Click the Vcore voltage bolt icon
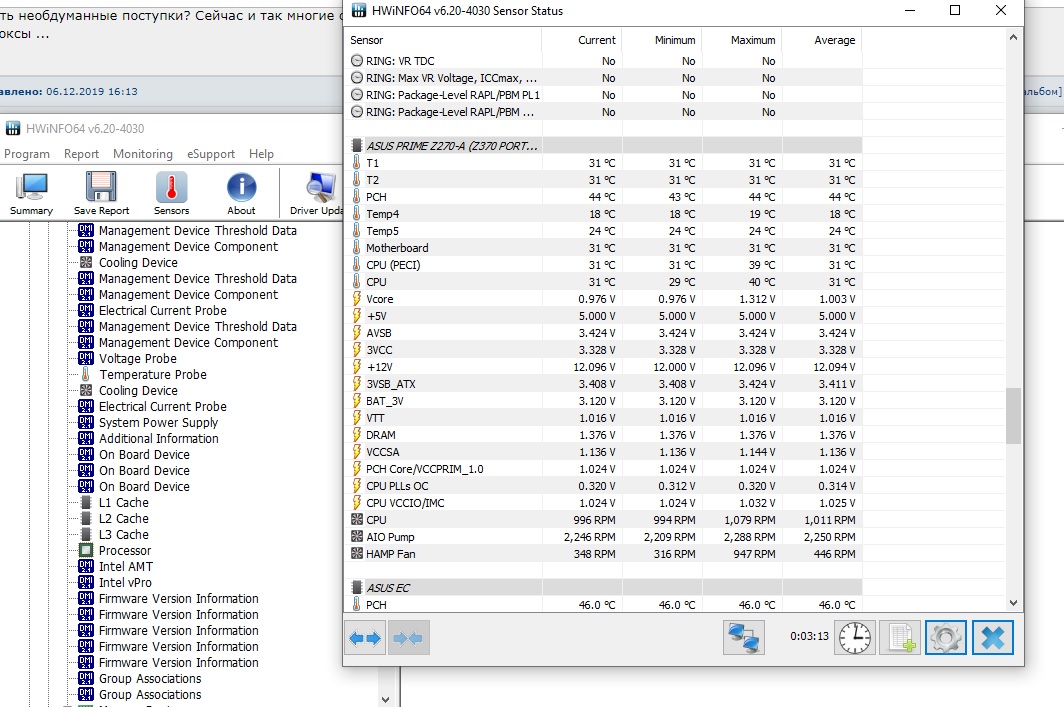The width and height of the screenshot is (1064, 707). (x=357, y=299)
